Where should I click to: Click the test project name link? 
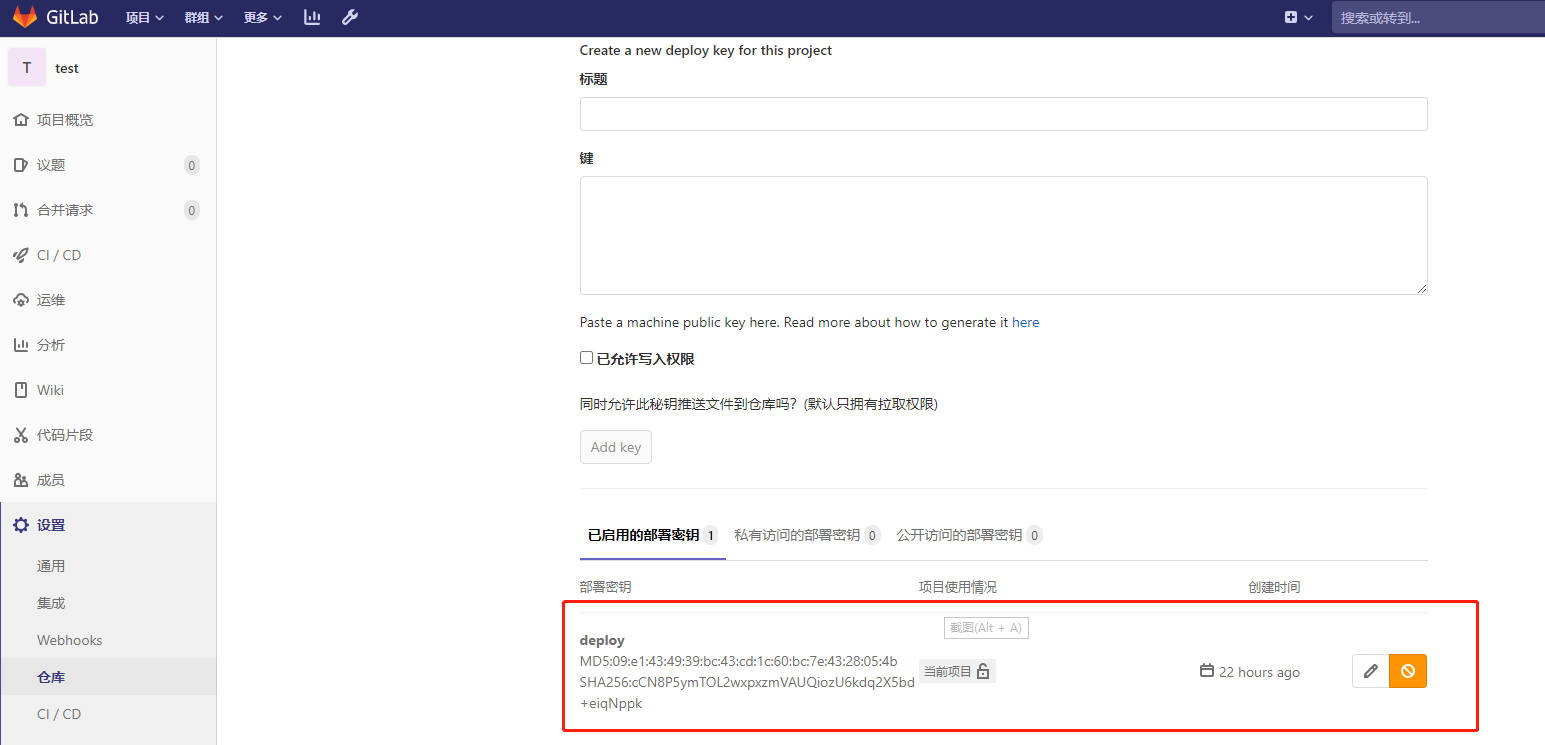[x=67, y=68]
